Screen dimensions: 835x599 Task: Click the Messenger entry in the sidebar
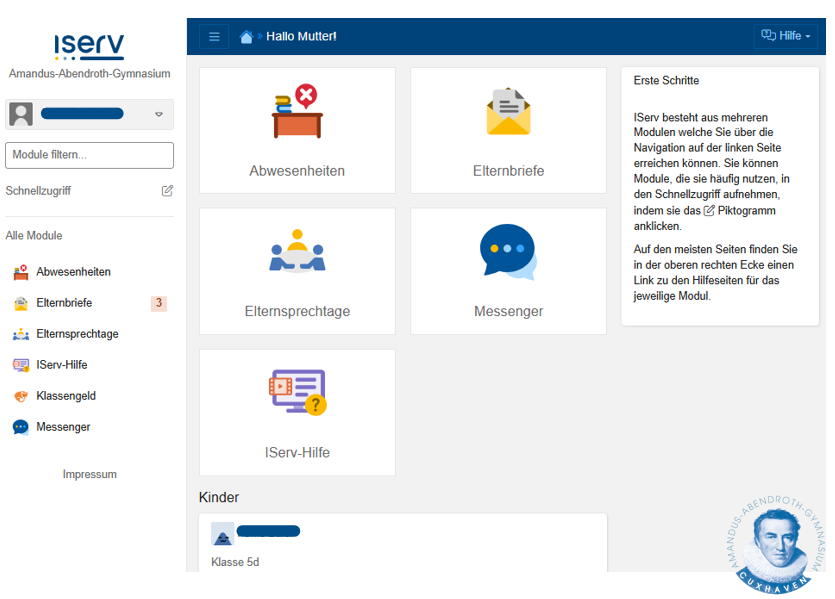pos(63,427)
